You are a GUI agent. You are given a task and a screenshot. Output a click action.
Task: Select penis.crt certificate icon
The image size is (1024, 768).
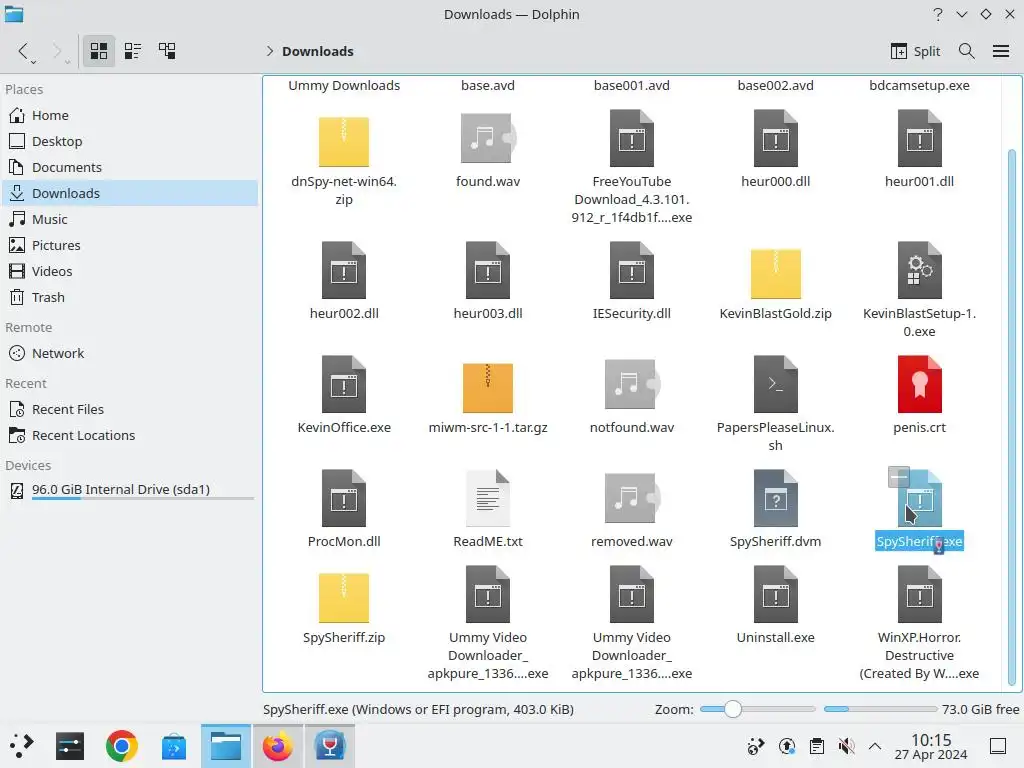[x=920, y=384]
